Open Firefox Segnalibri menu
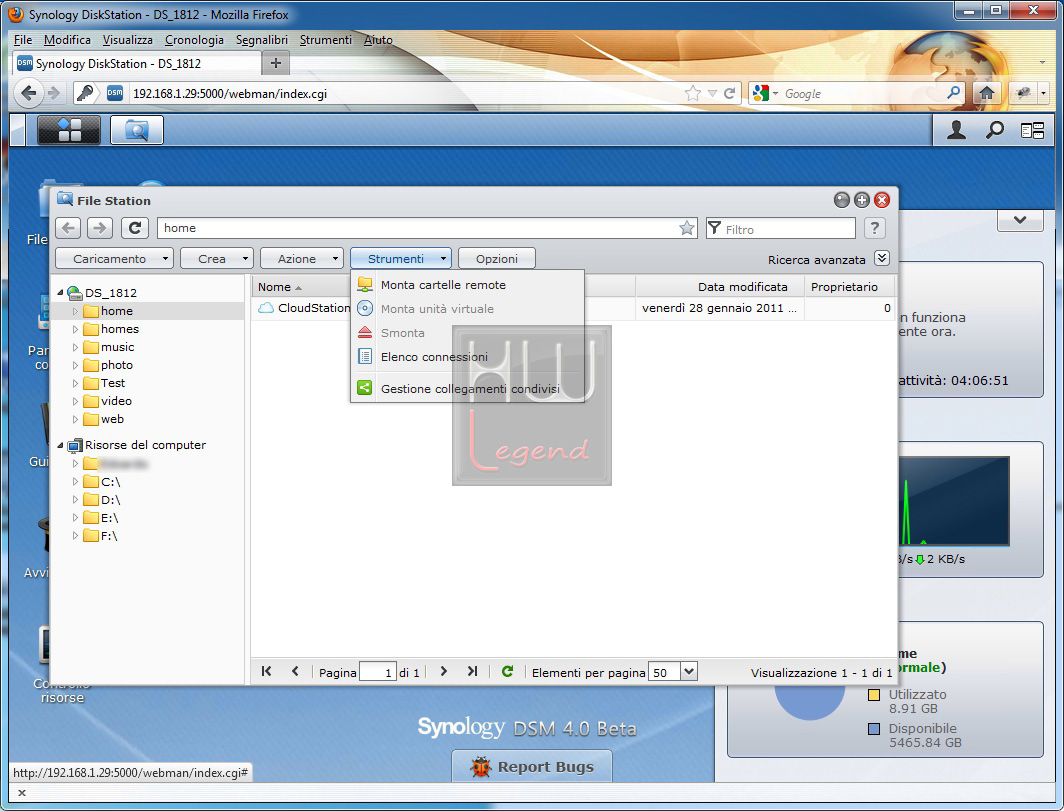Image resolution: width=1064 pixels, height=811 pixels. click(x=261, y=40)
